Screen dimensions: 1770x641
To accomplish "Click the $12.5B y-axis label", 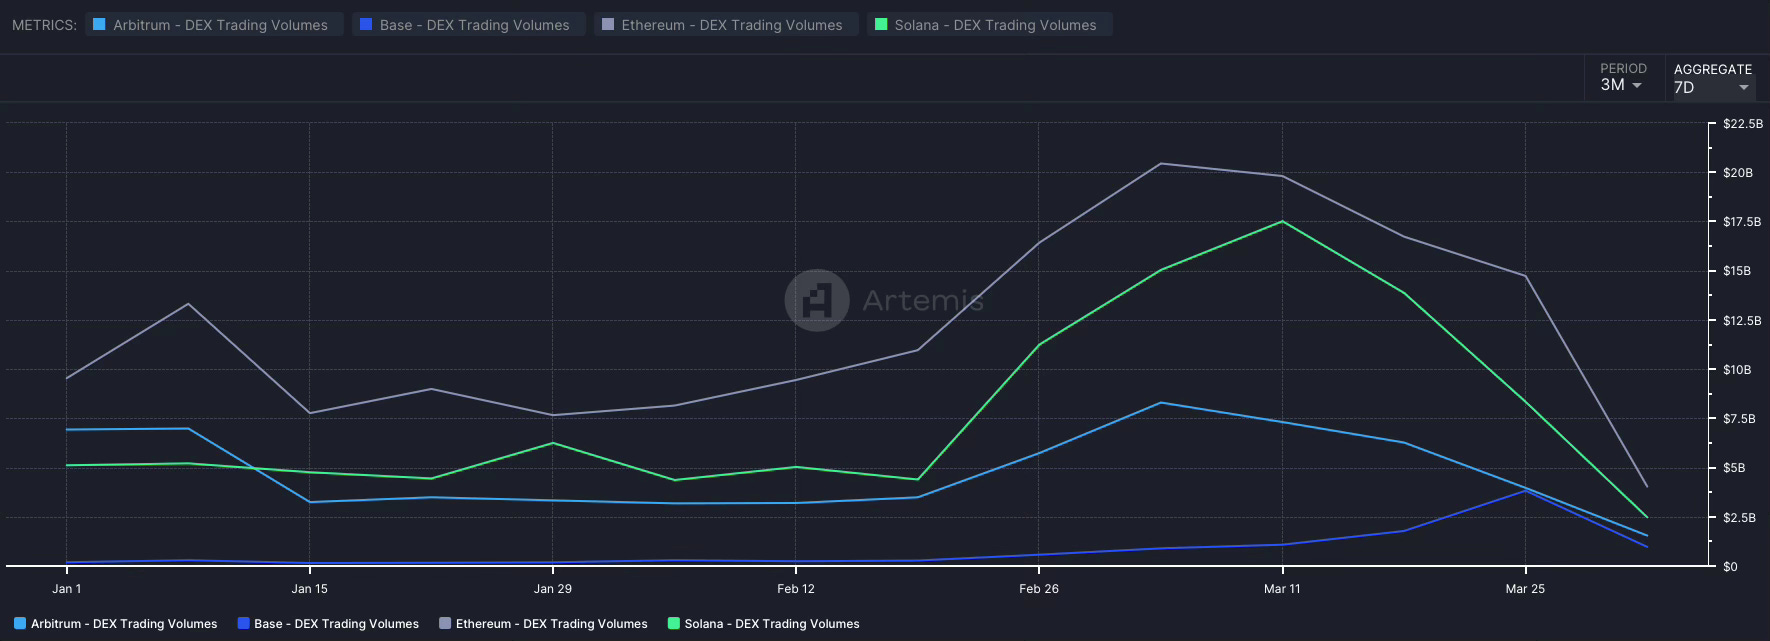I will pyautogui.click(x=1742, y=321).
